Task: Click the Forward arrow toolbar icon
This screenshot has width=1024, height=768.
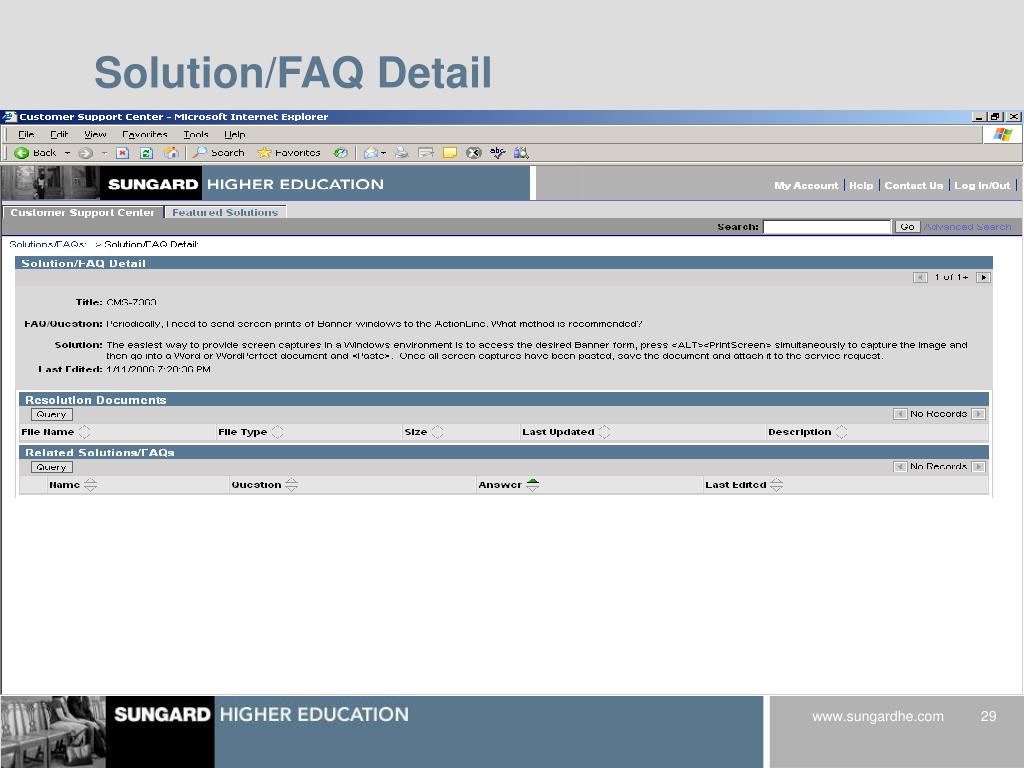Action: [x=85, y=153]
